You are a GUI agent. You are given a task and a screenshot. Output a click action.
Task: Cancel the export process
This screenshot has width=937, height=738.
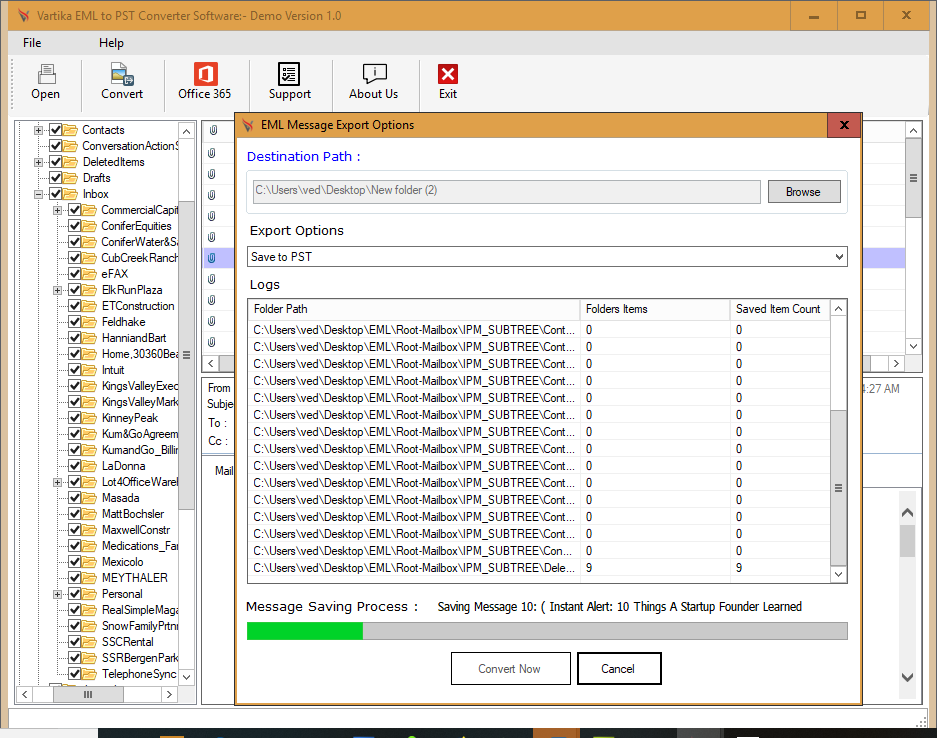point(618,669)
